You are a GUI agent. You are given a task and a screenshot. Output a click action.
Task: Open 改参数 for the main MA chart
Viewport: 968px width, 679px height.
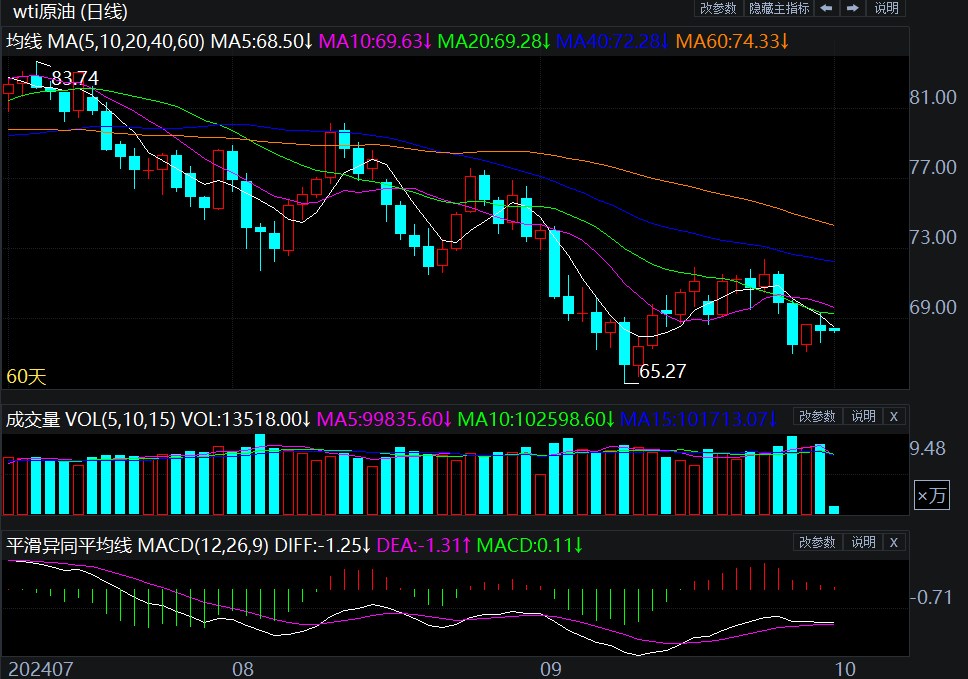point(718,8)
